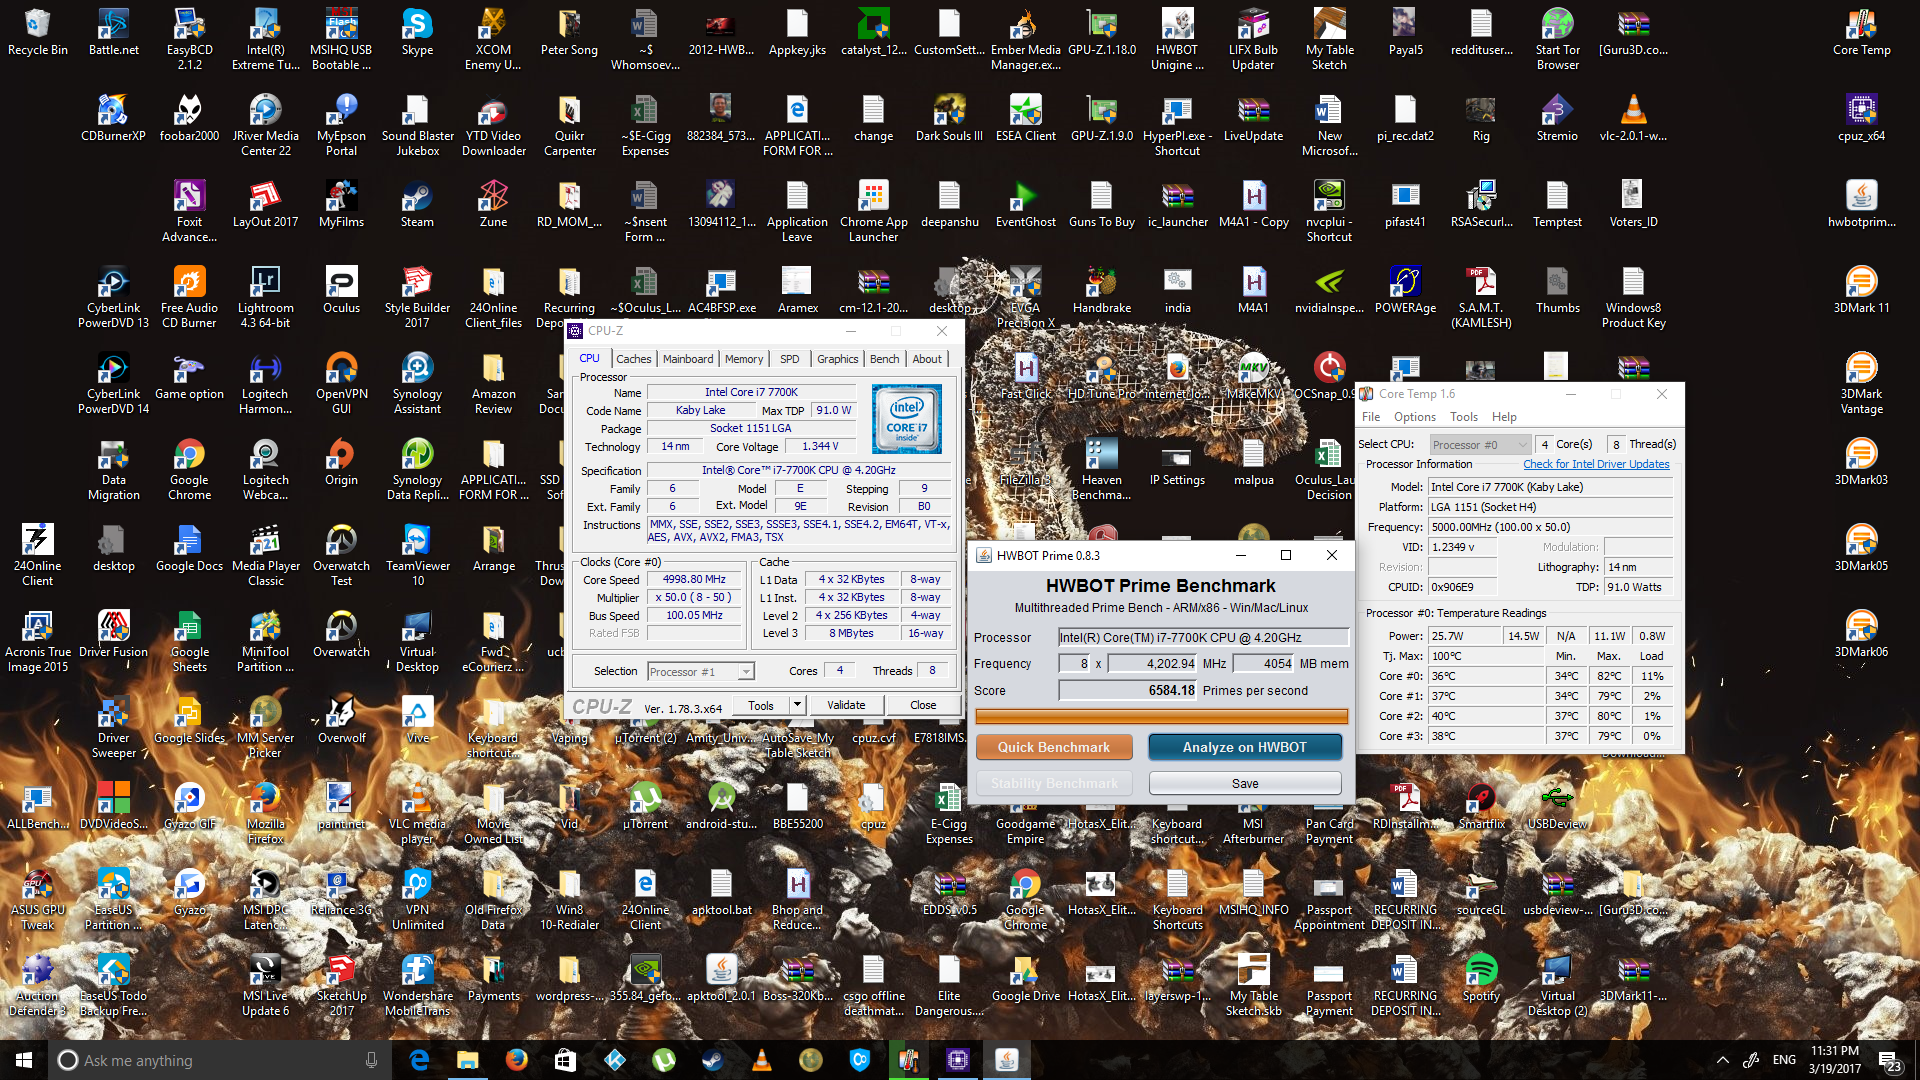Open the cpuz_x64 desktop icon
Viewport: 1920px width, 1080px height.
1861,118
